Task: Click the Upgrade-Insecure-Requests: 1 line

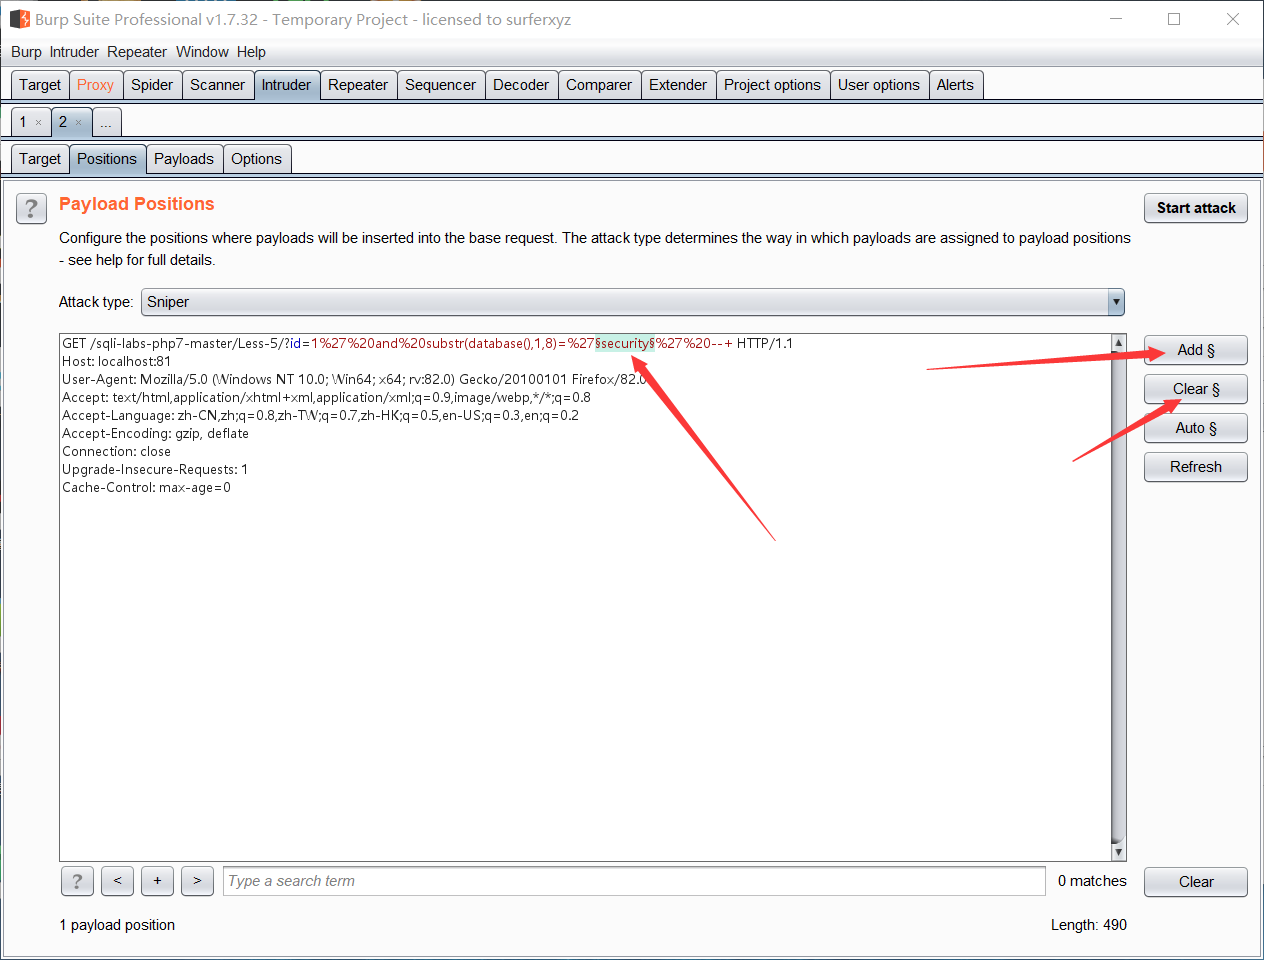Action: (155, 469)
